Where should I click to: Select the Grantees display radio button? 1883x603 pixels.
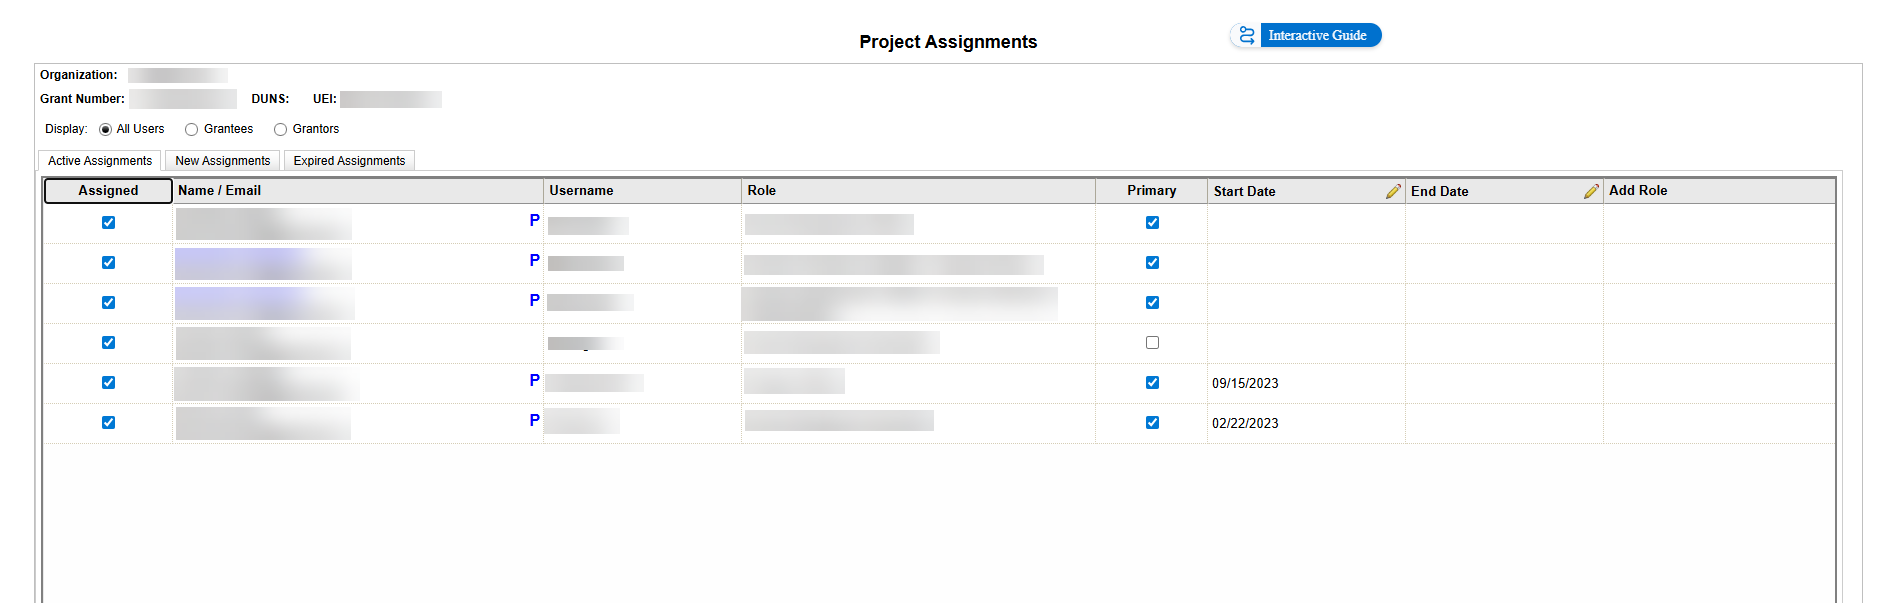(x=192, y=130)
